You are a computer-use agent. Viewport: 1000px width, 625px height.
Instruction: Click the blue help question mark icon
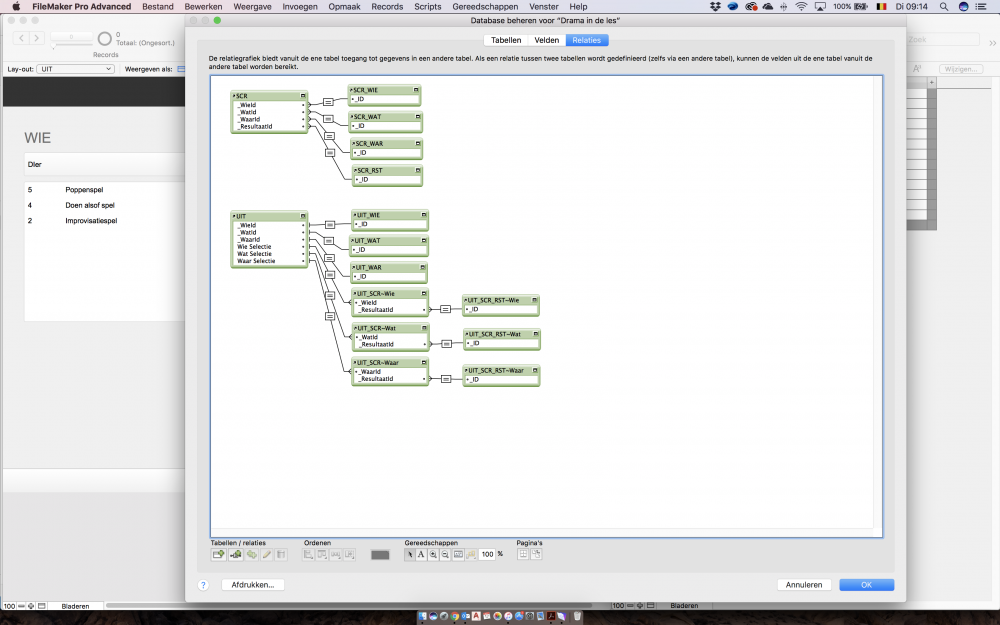[x=203, y=585]
